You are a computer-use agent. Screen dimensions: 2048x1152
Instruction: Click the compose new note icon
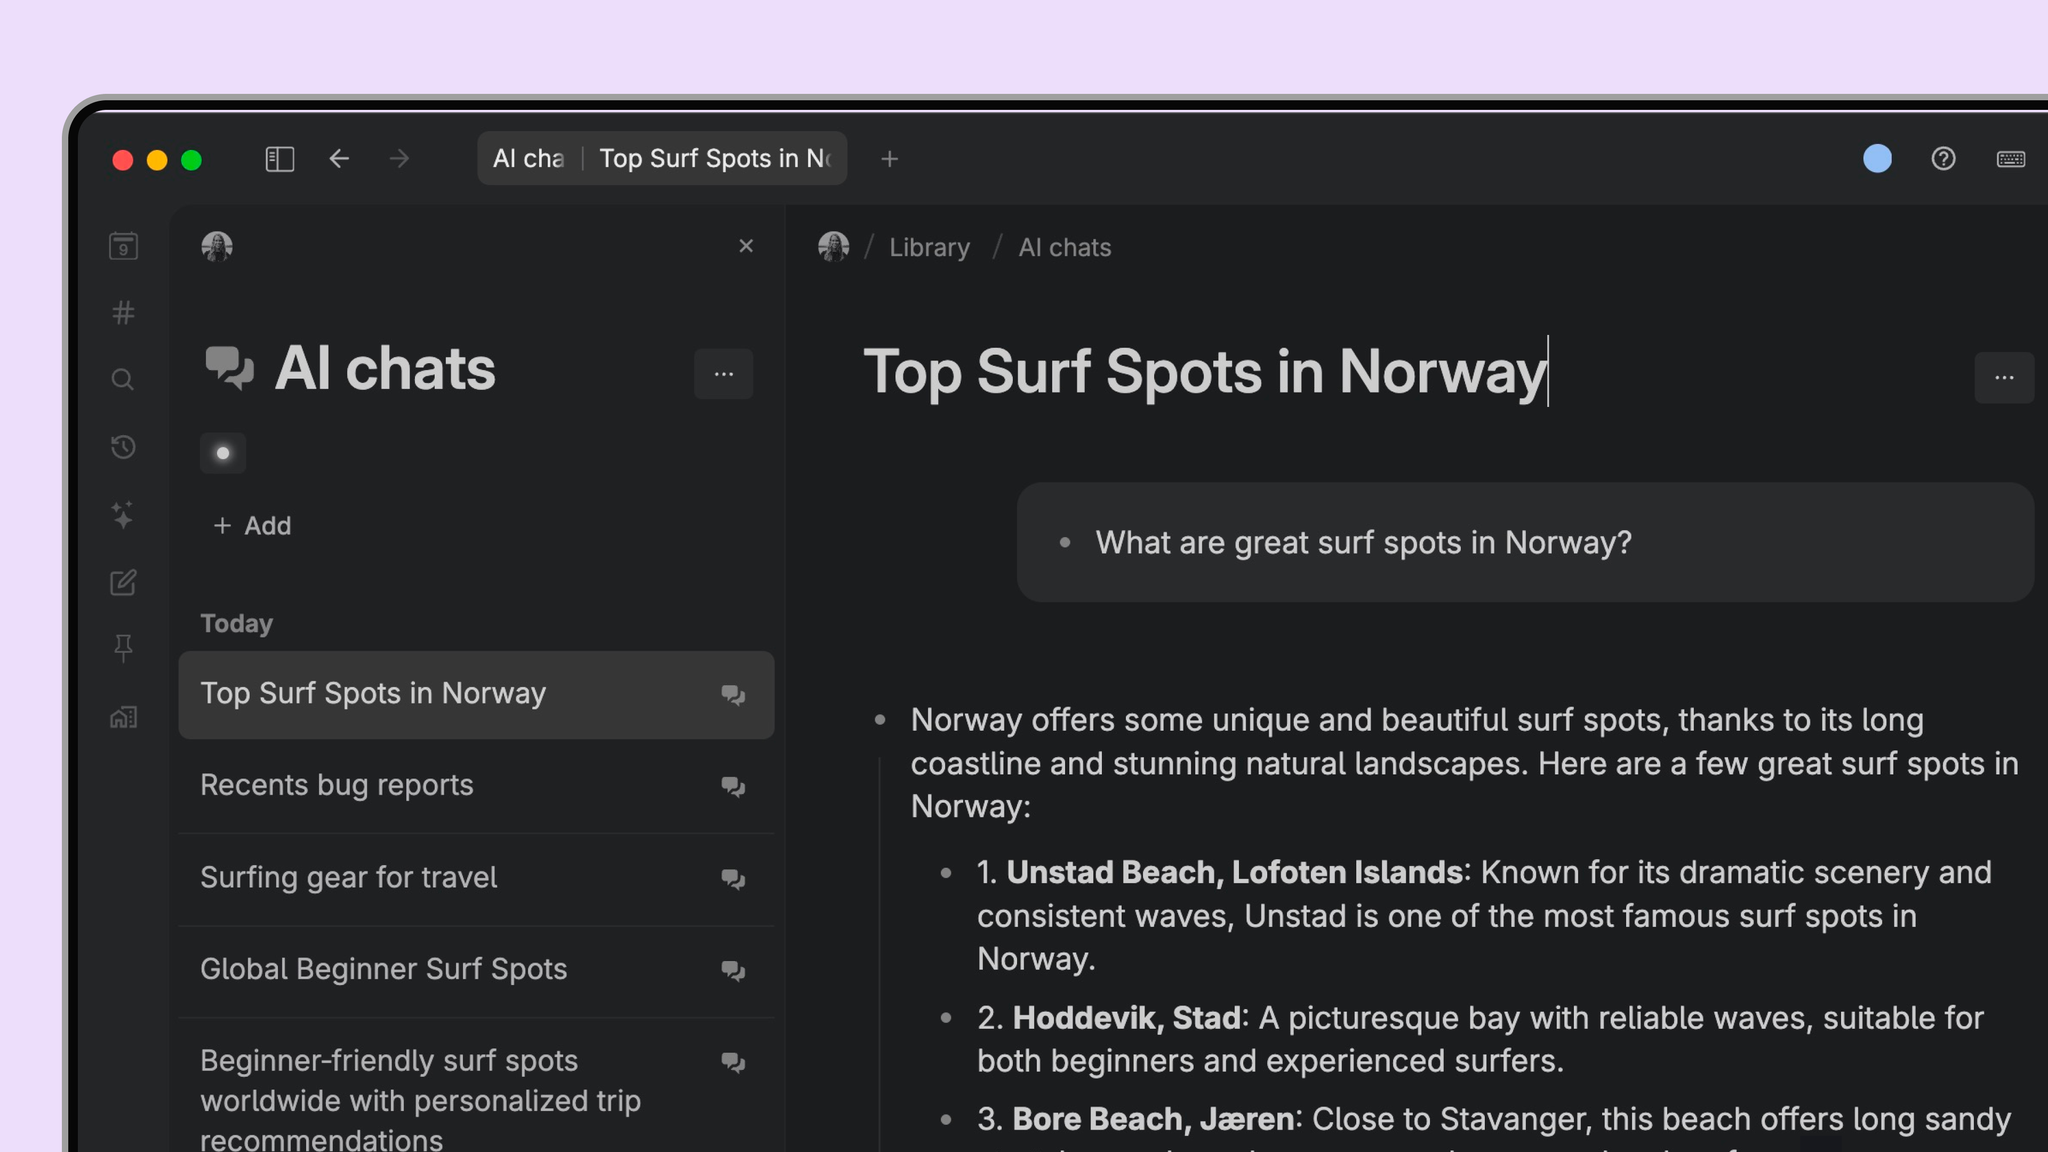(123, 582)
